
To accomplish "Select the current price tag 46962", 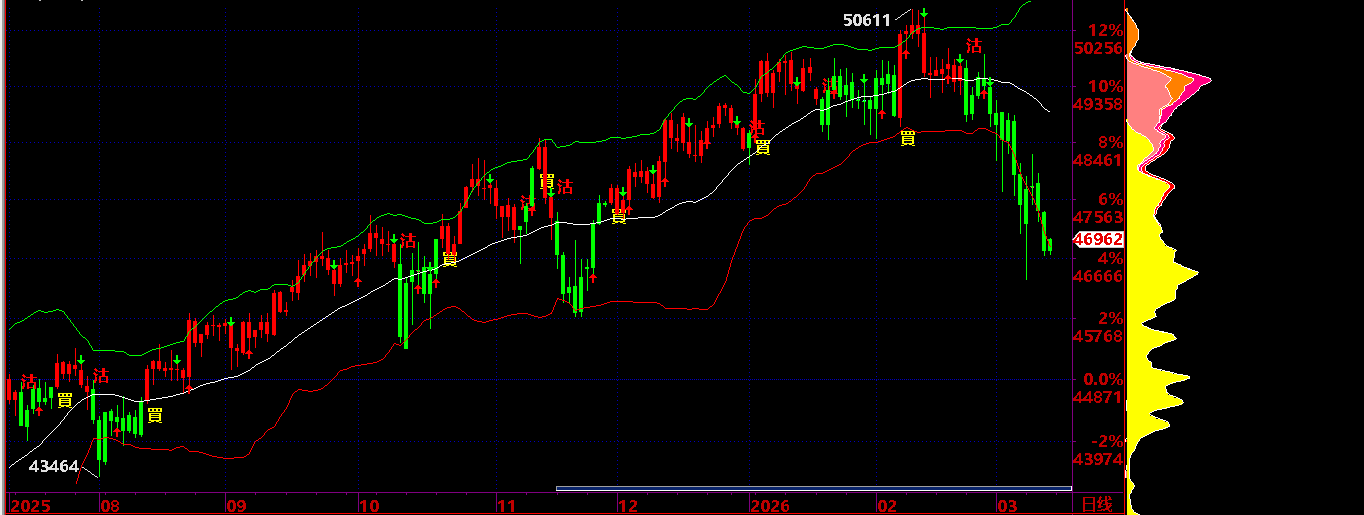I will (x=1098, y=239).
